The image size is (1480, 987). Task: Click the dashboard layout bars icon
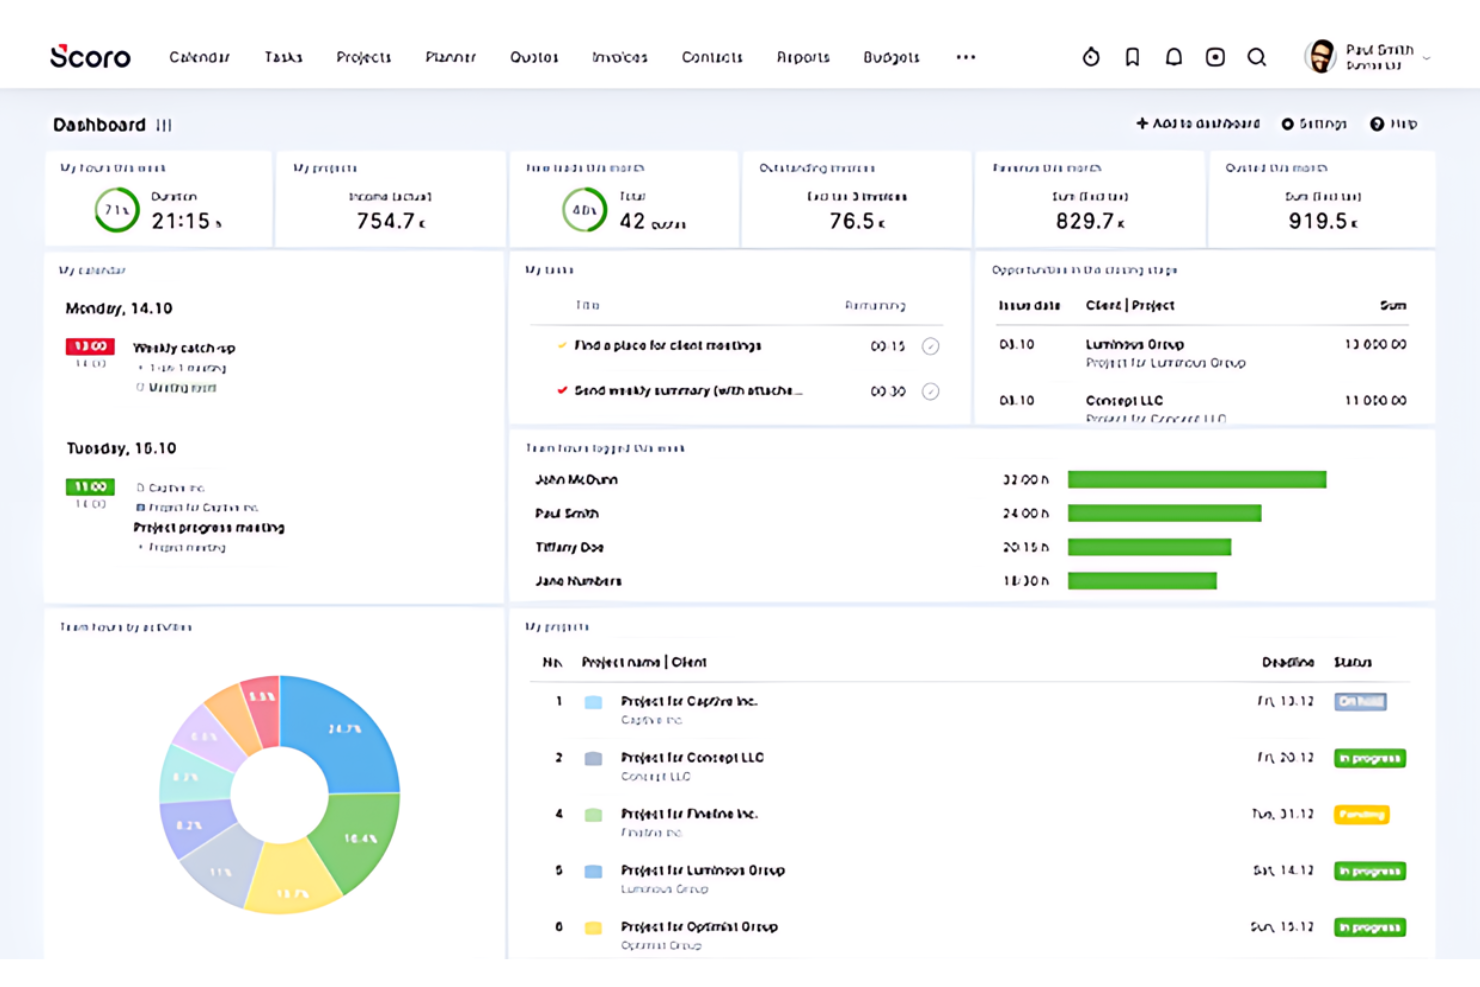click(x=164, y=125)
